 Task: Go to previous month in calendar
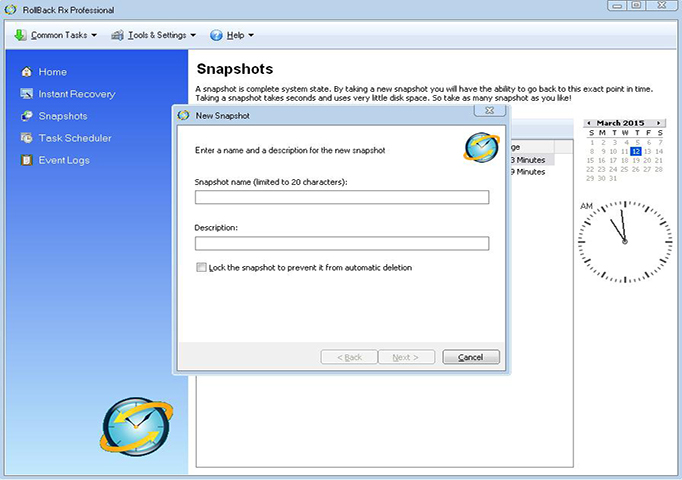[x=589, y=123]
